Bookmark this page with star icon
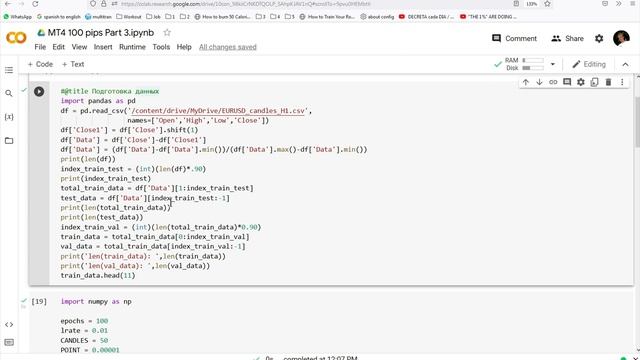Screen dimensions: 640x360 pos(547,4)
